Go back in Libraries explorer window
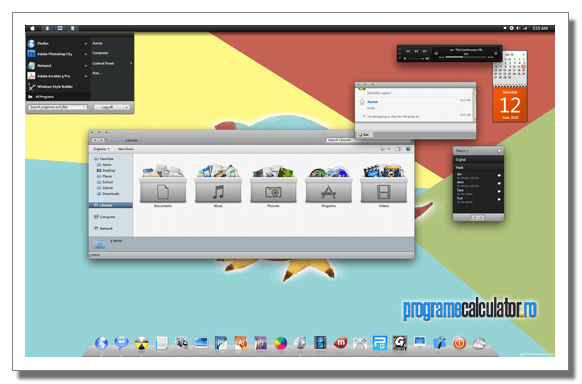 point(95,140)
